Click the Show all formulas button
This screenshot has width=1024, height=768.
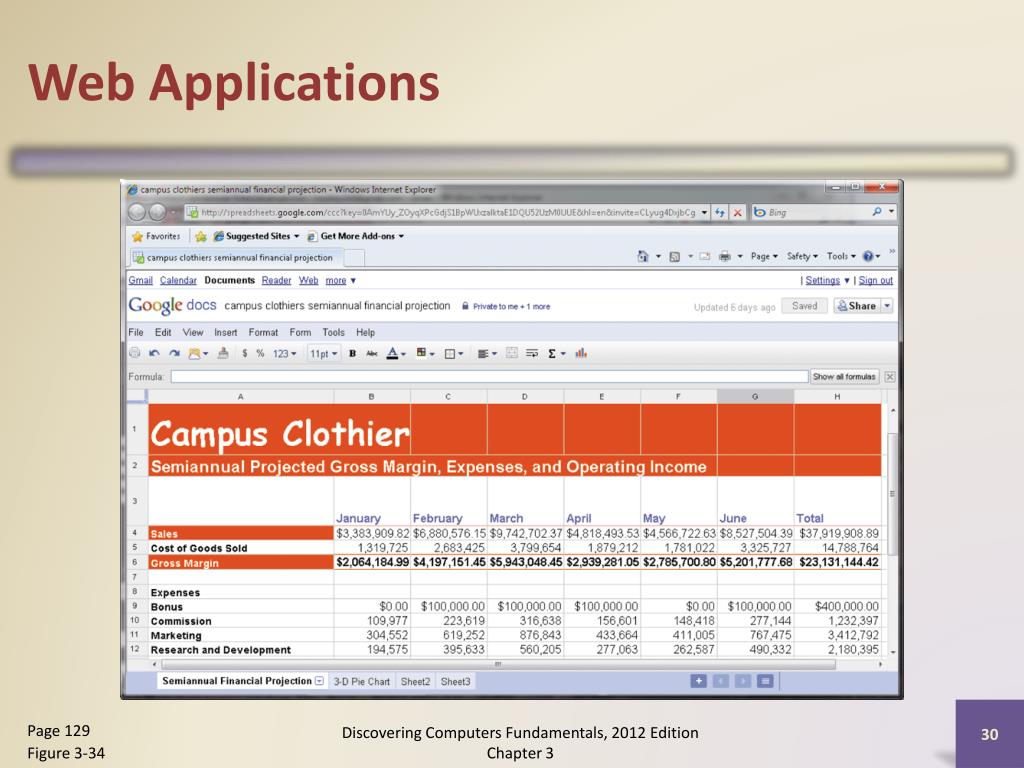(844, 377)
